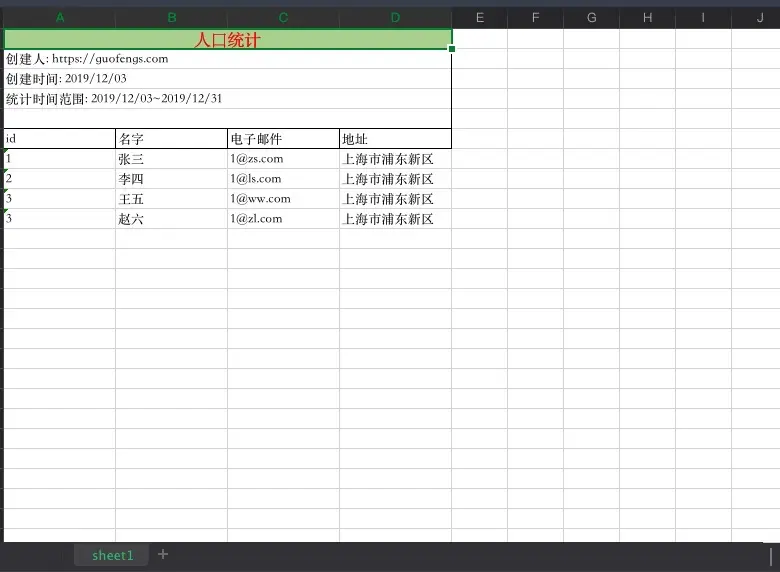Select the 1@ww.com email cell
This screenshot has height=572, width=780.
(284, 198)
